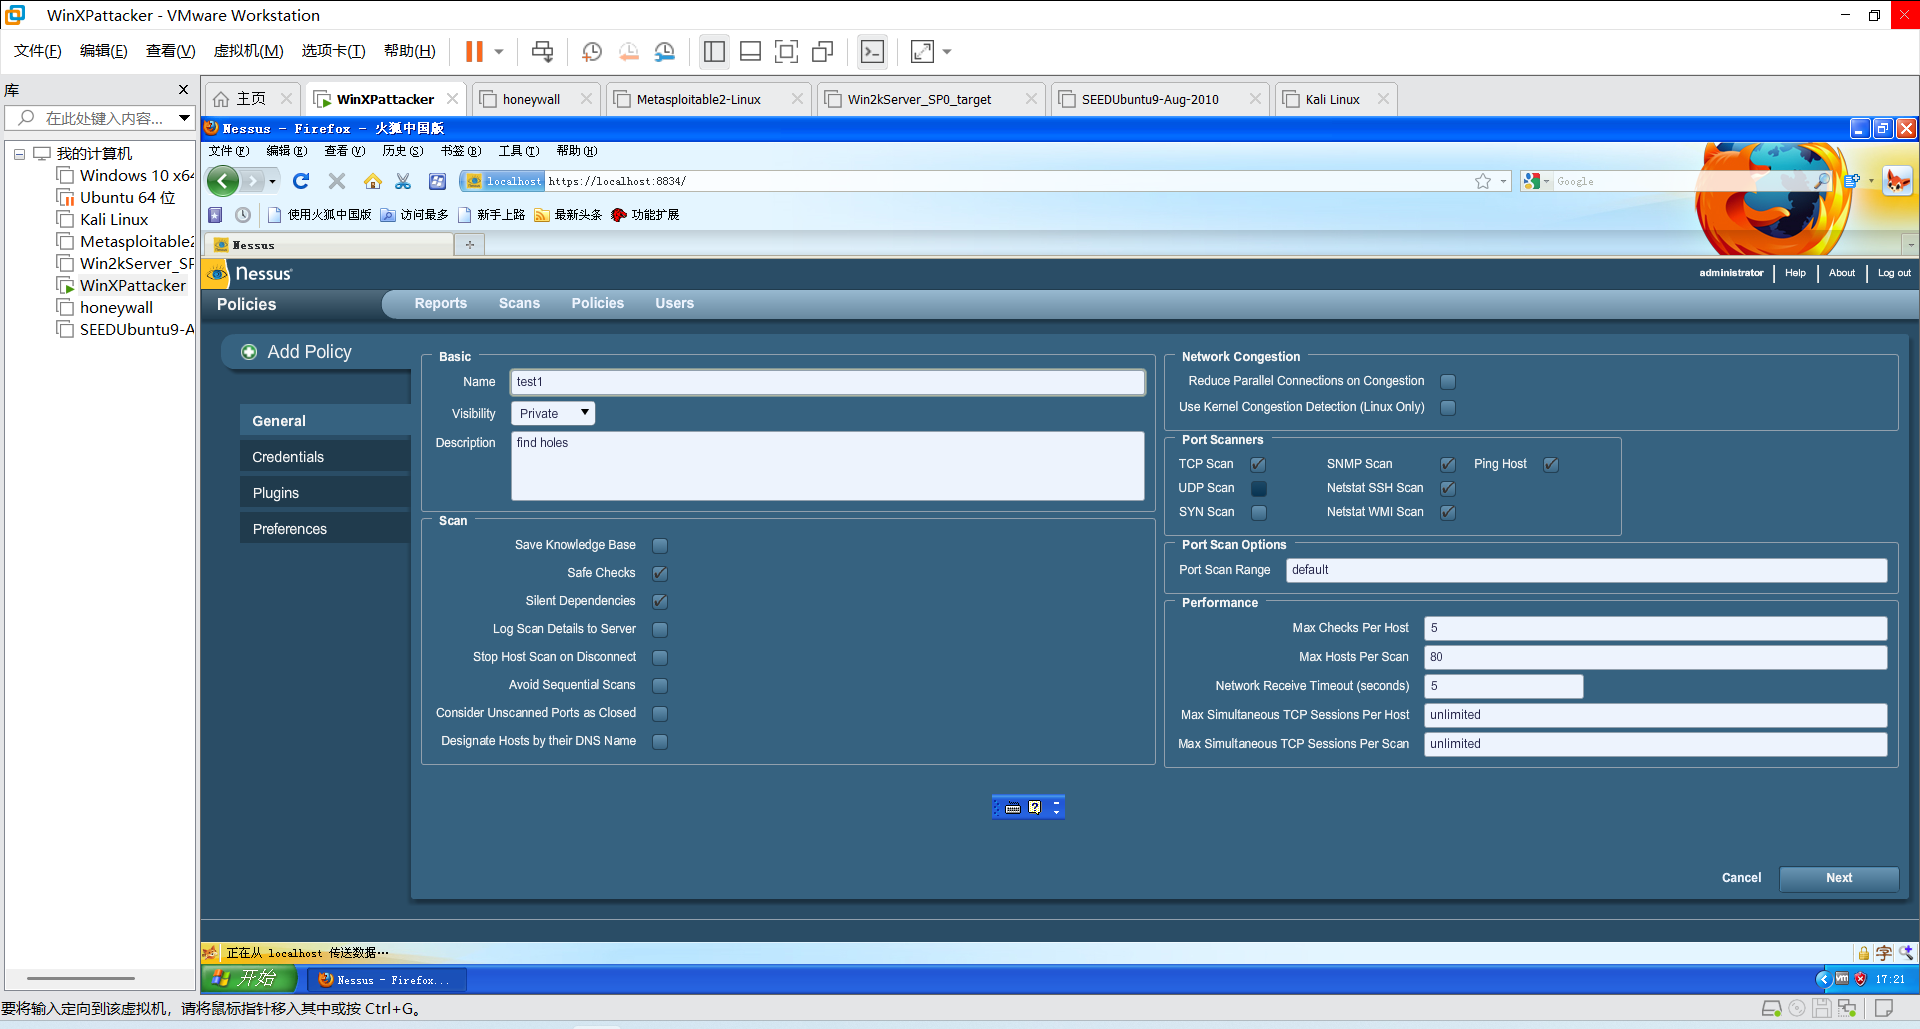Open the Firefox tab list dropdown arrow
Viewport: 1920px width, 1029px height.
click(x=1910, y=244)
